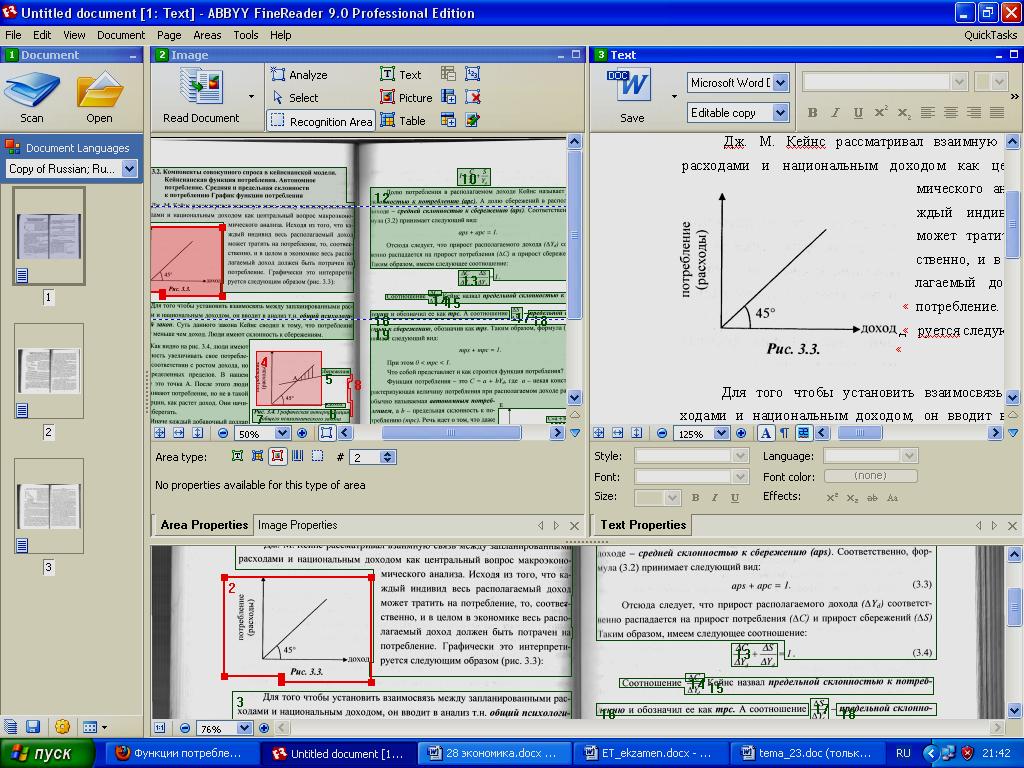
Task: Click the renumber areas (123) icon
Action: pyautogui.click(x=472, y=74)
